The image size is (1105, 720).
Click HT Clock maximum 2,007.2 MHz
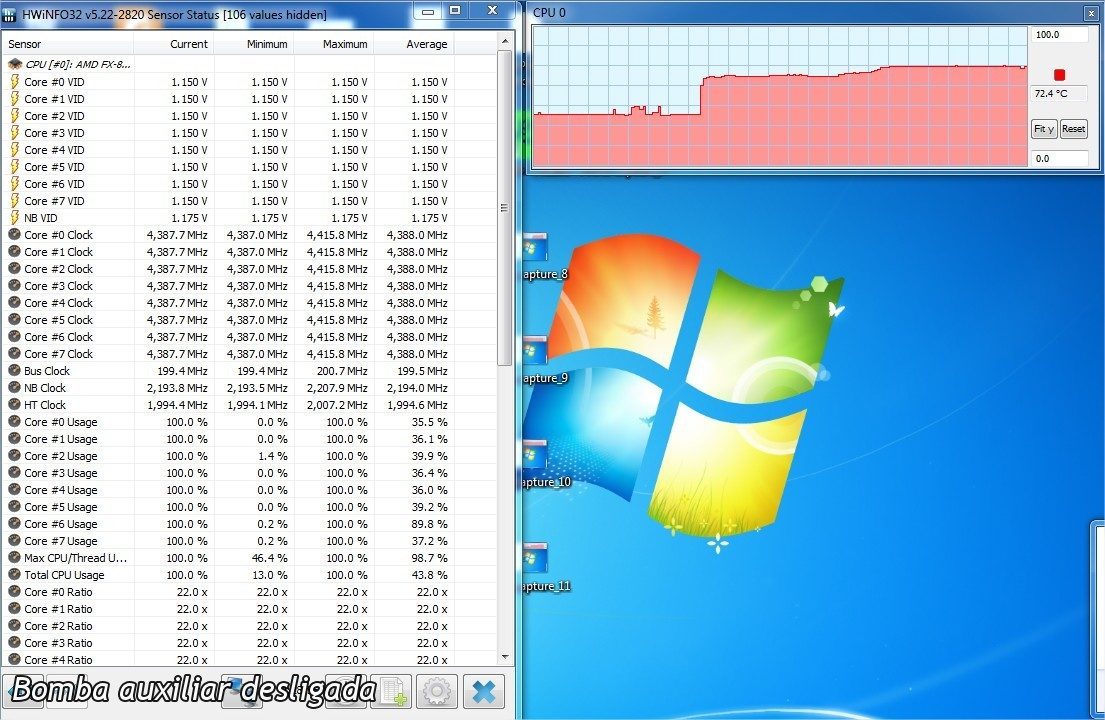click(337, 404)
